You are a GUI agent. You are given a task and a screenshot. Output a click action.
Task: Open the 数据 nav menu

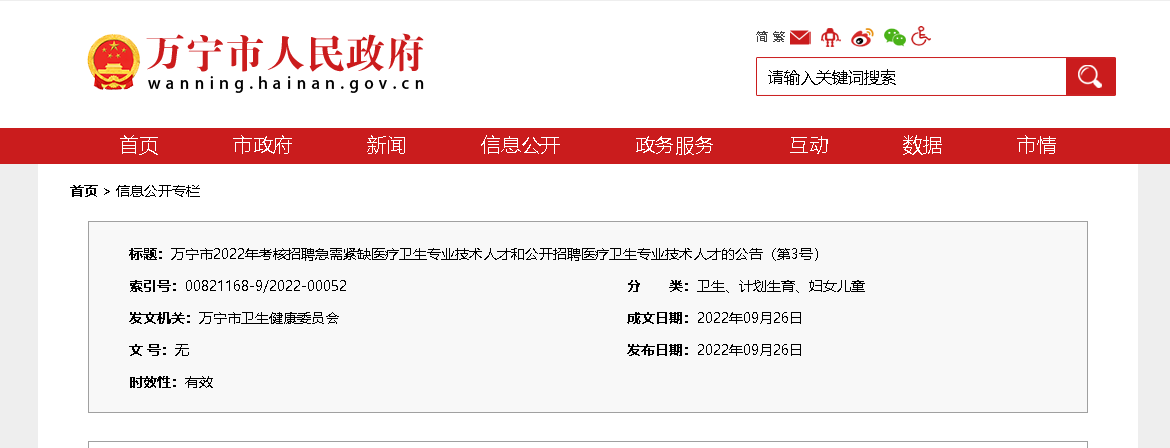922,145
